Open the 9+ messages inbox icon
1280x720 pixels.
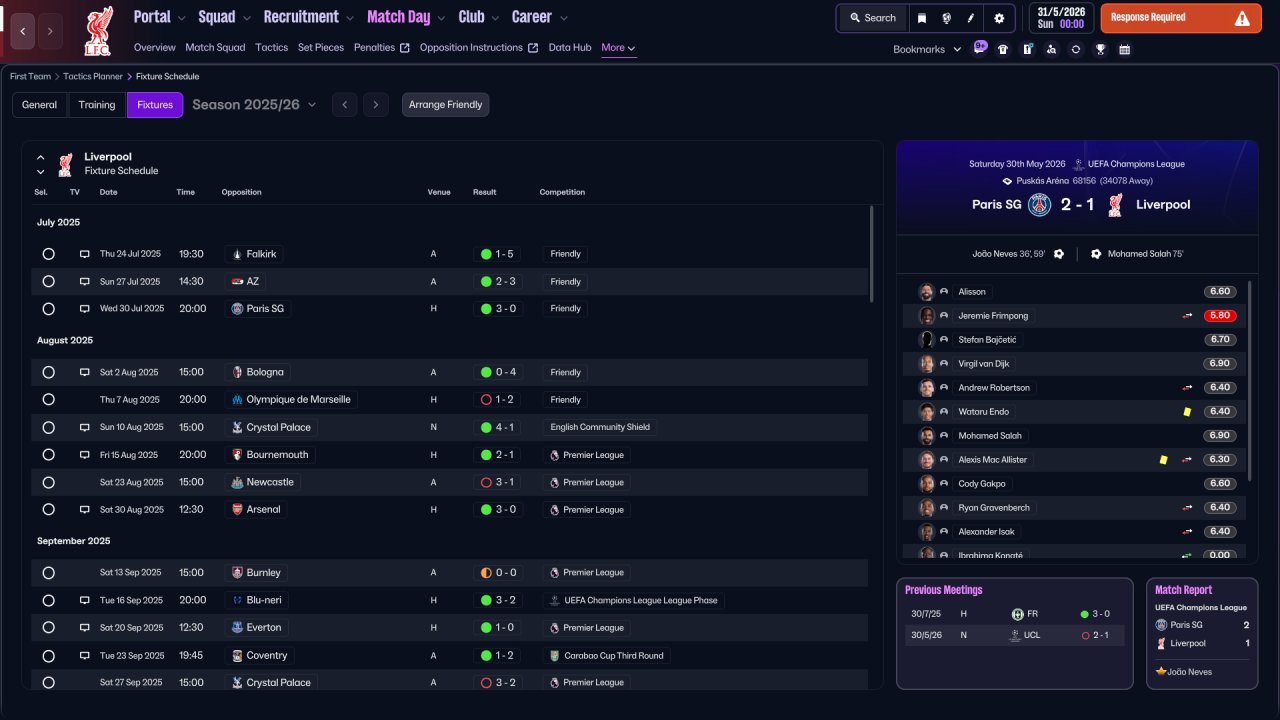click(980, 48)
